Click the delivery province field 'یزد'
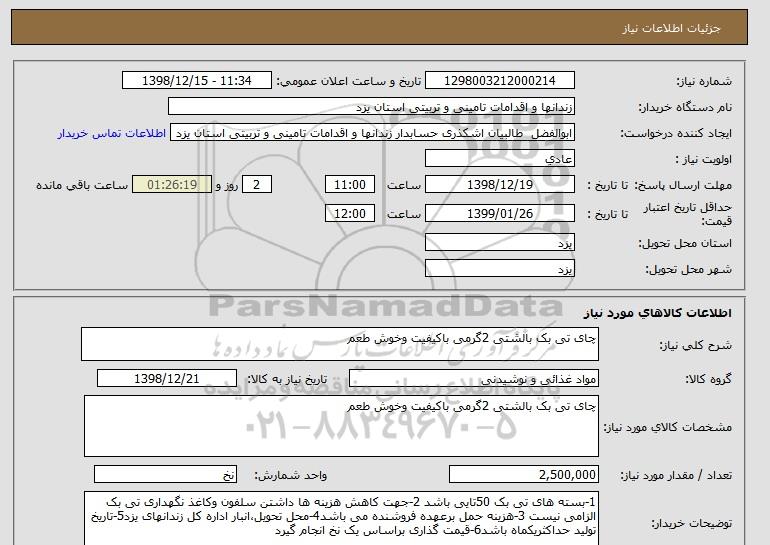Screen dimensions: 770x545 pos(500,243)
